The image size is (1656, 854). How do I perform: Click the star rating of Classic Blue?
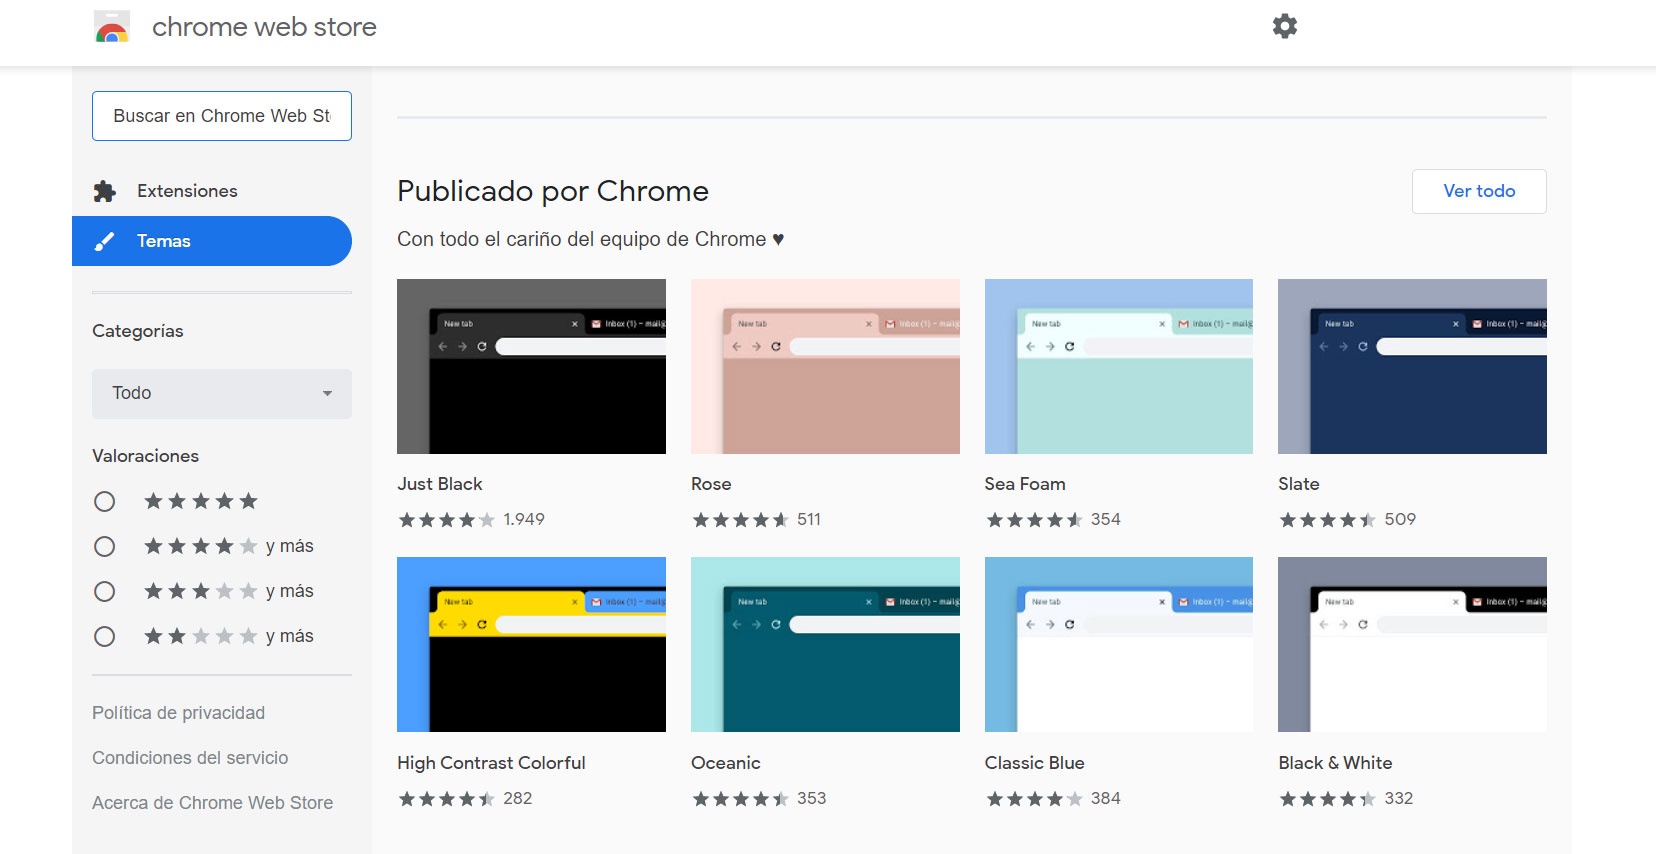click(1035, 799)
